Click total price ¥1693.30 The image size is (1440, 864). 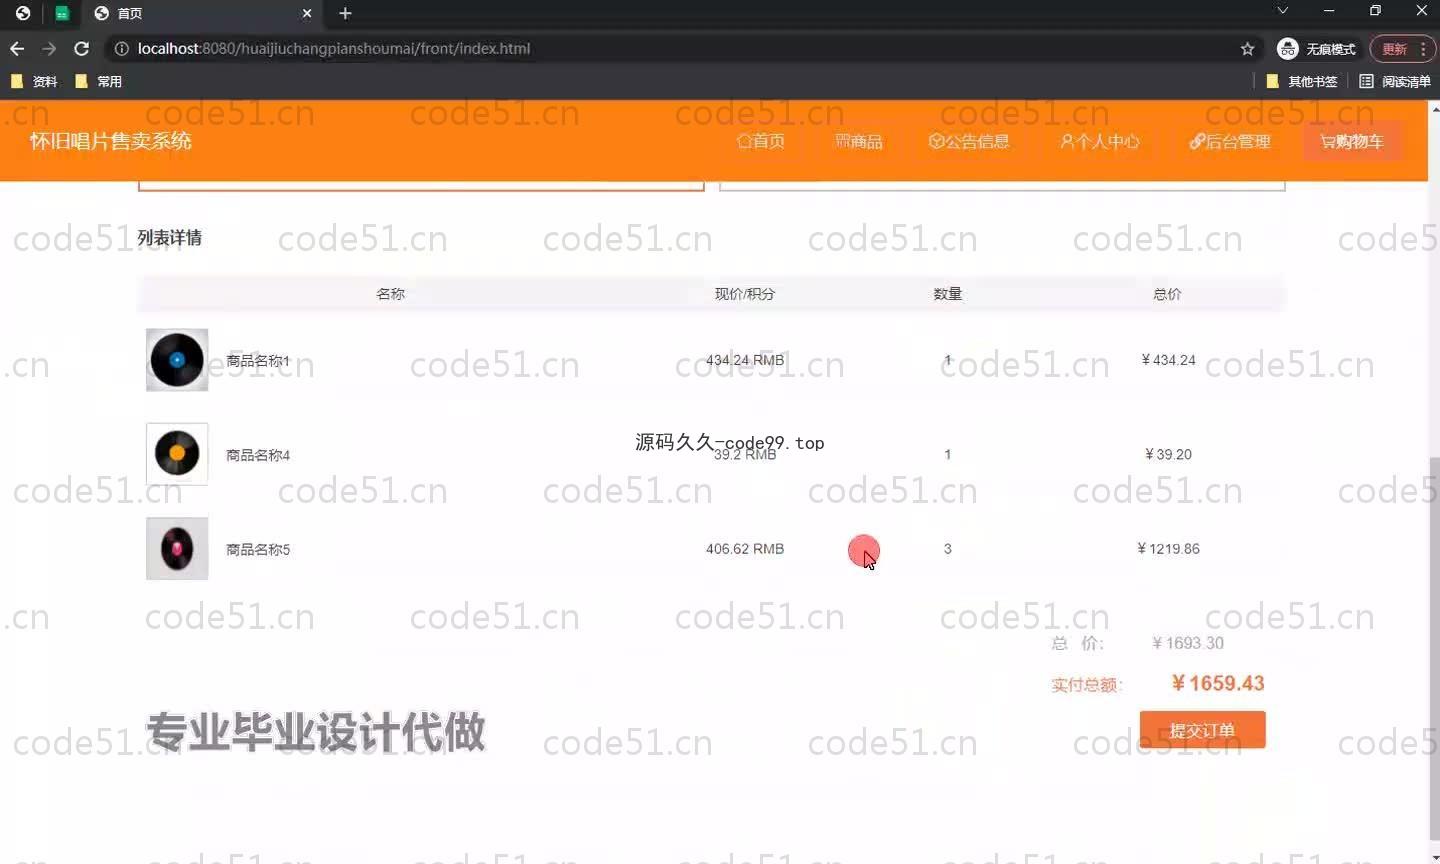coord(1188,643)
